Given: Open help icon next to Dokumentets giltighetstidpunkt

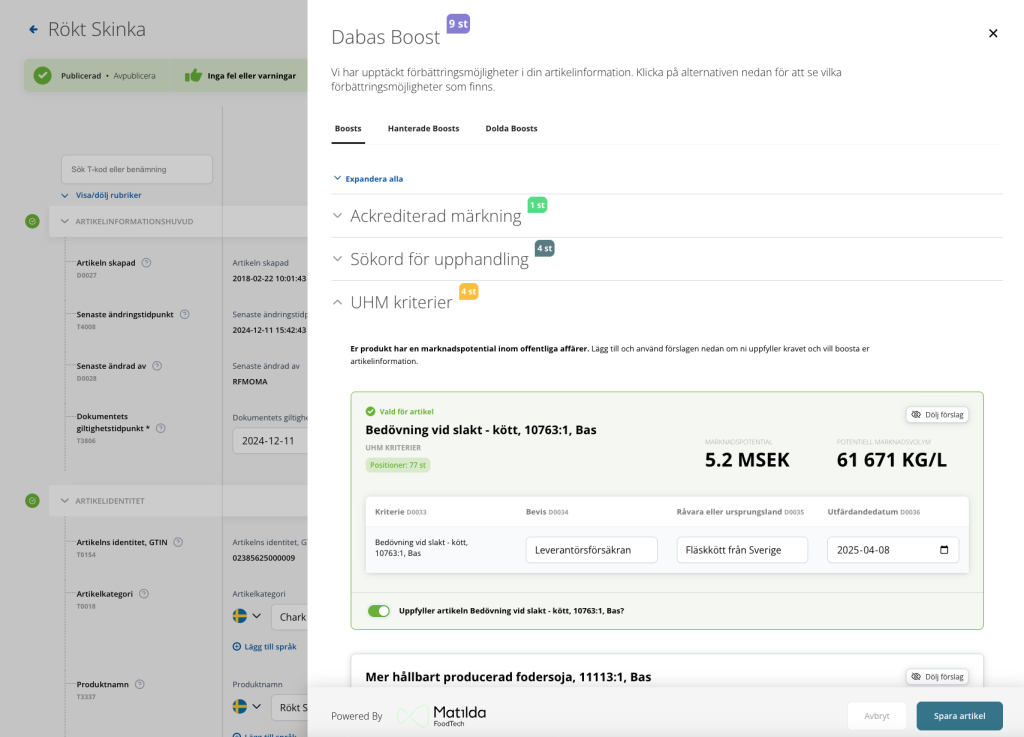Looking at the screenshot, I should tap(161, 428).
